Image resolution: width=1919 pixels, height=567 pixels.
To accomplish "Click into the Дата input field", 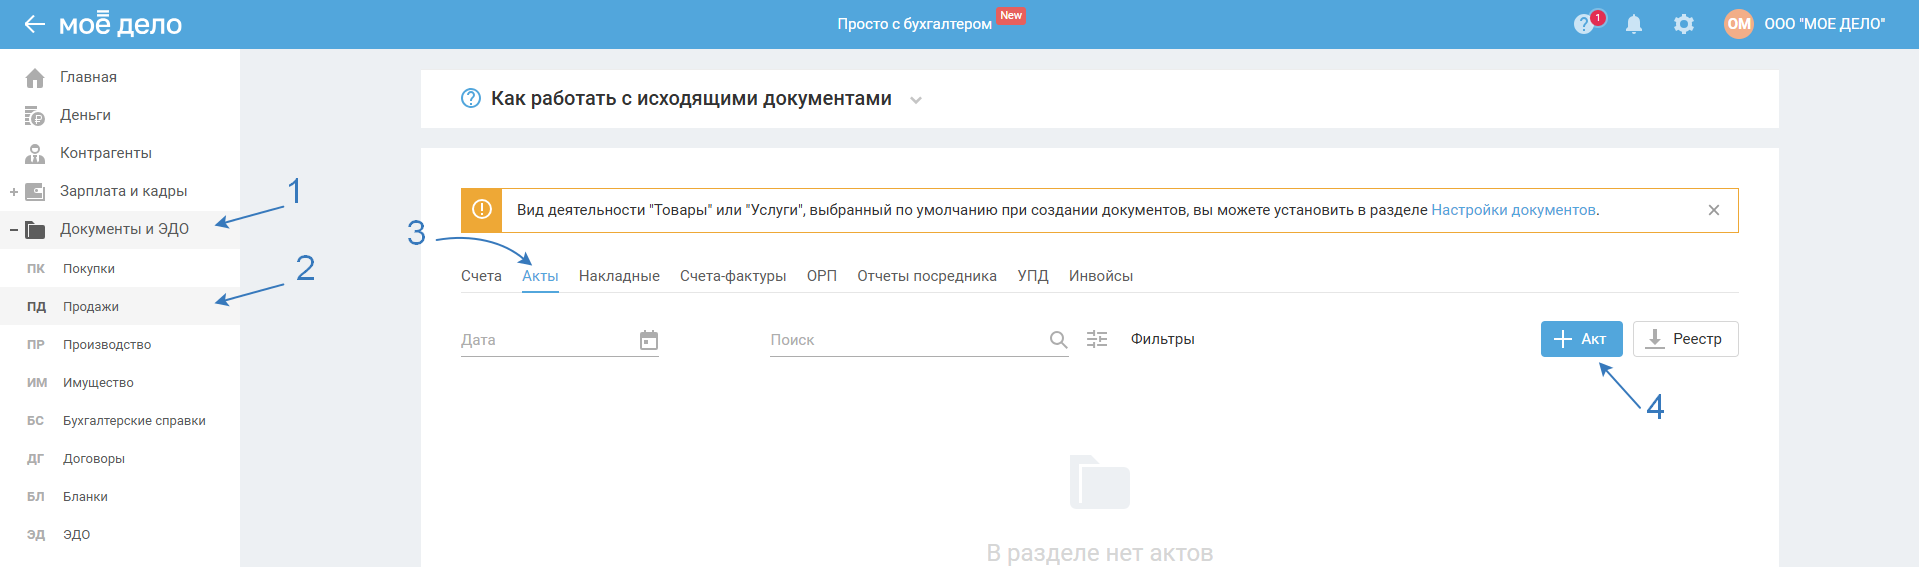I will 560,340.
